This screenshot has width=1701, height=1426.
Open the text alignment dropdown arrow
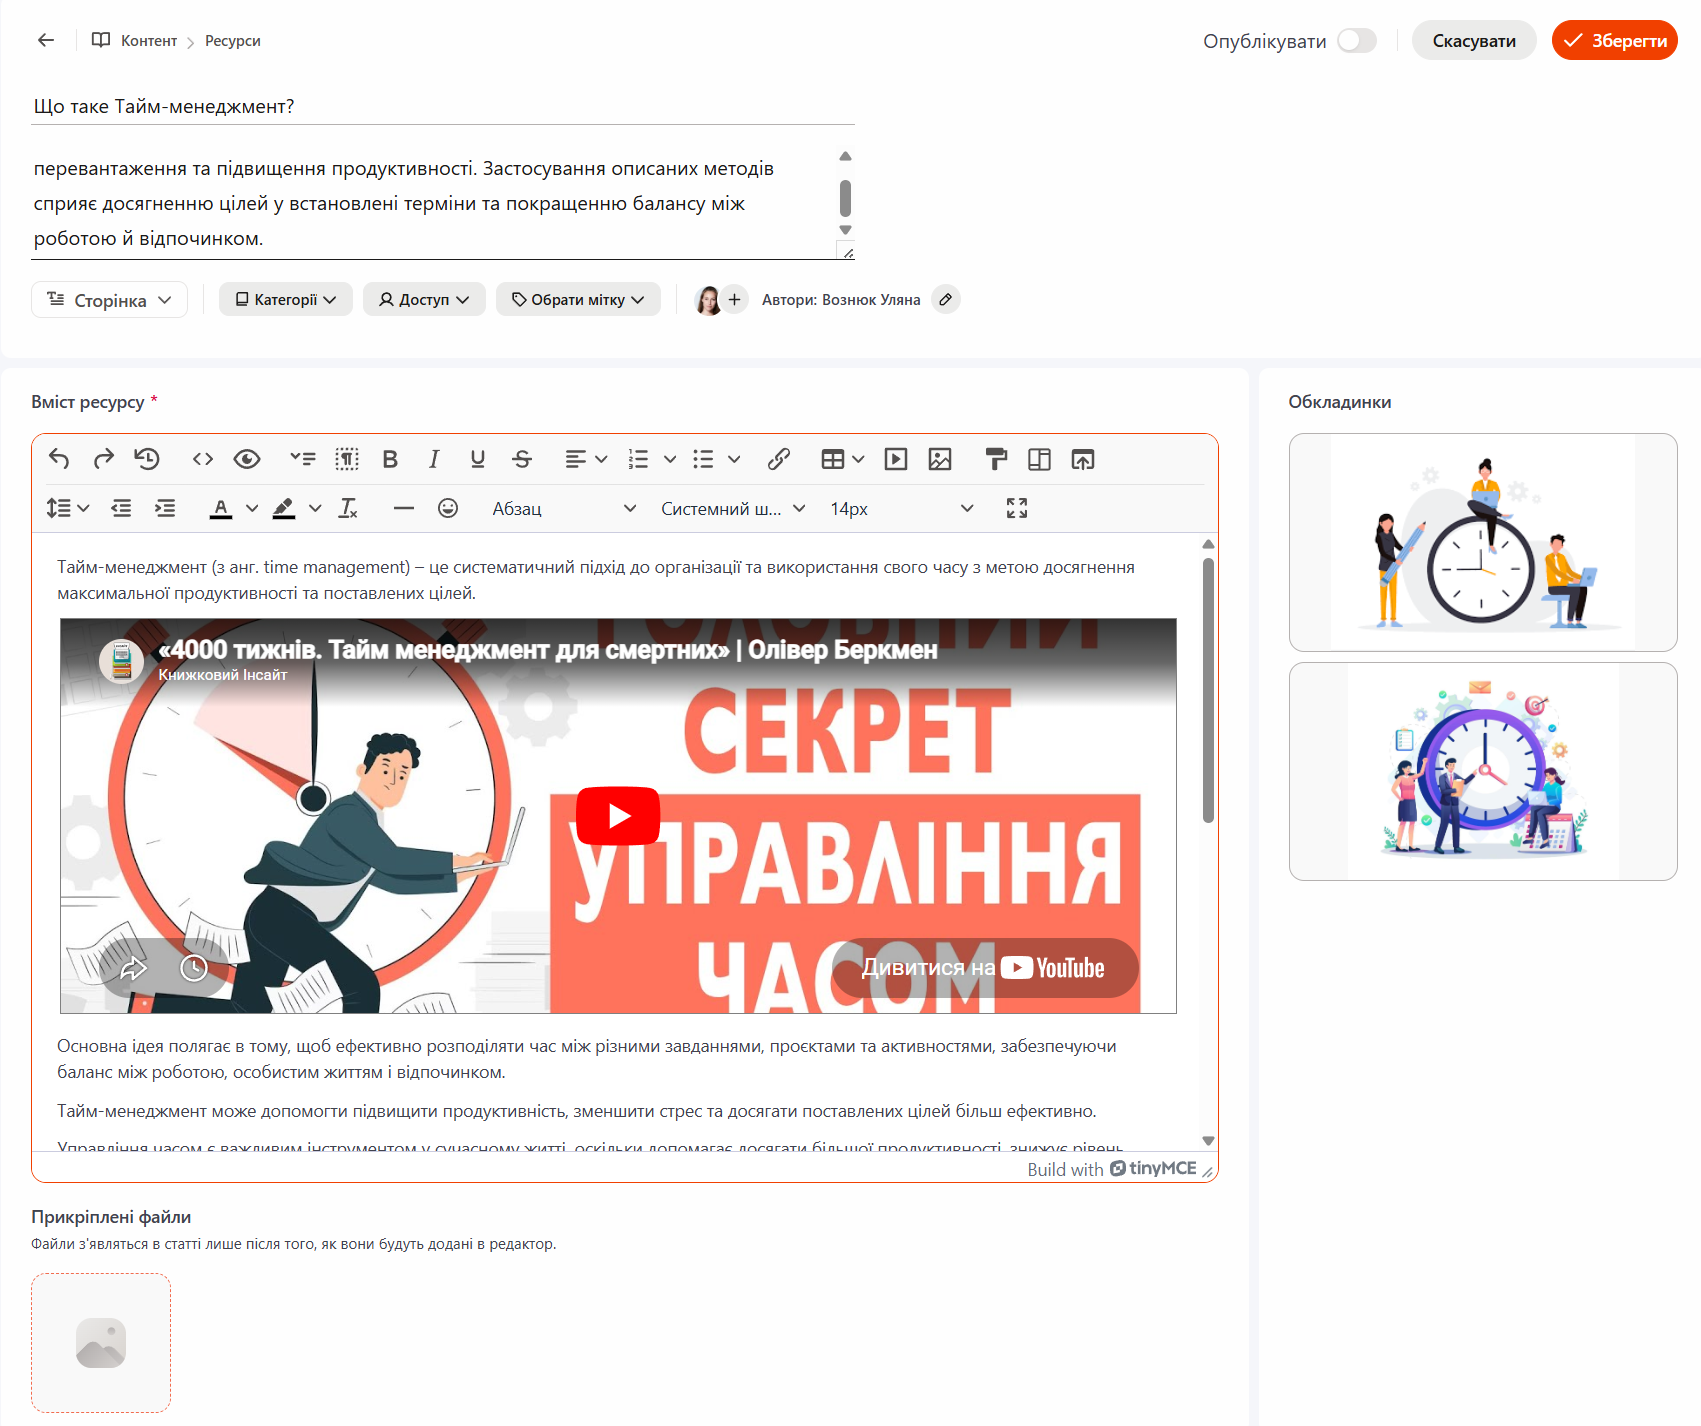click(x=601, y=459)
